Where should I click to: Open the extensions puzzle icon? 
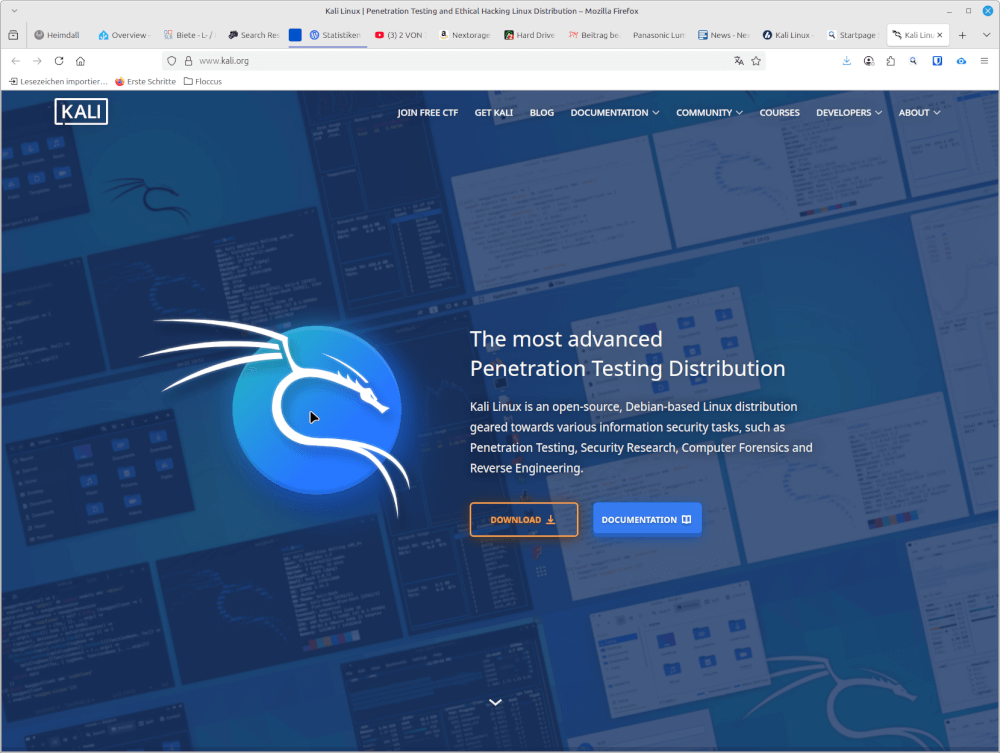[890, 61]
